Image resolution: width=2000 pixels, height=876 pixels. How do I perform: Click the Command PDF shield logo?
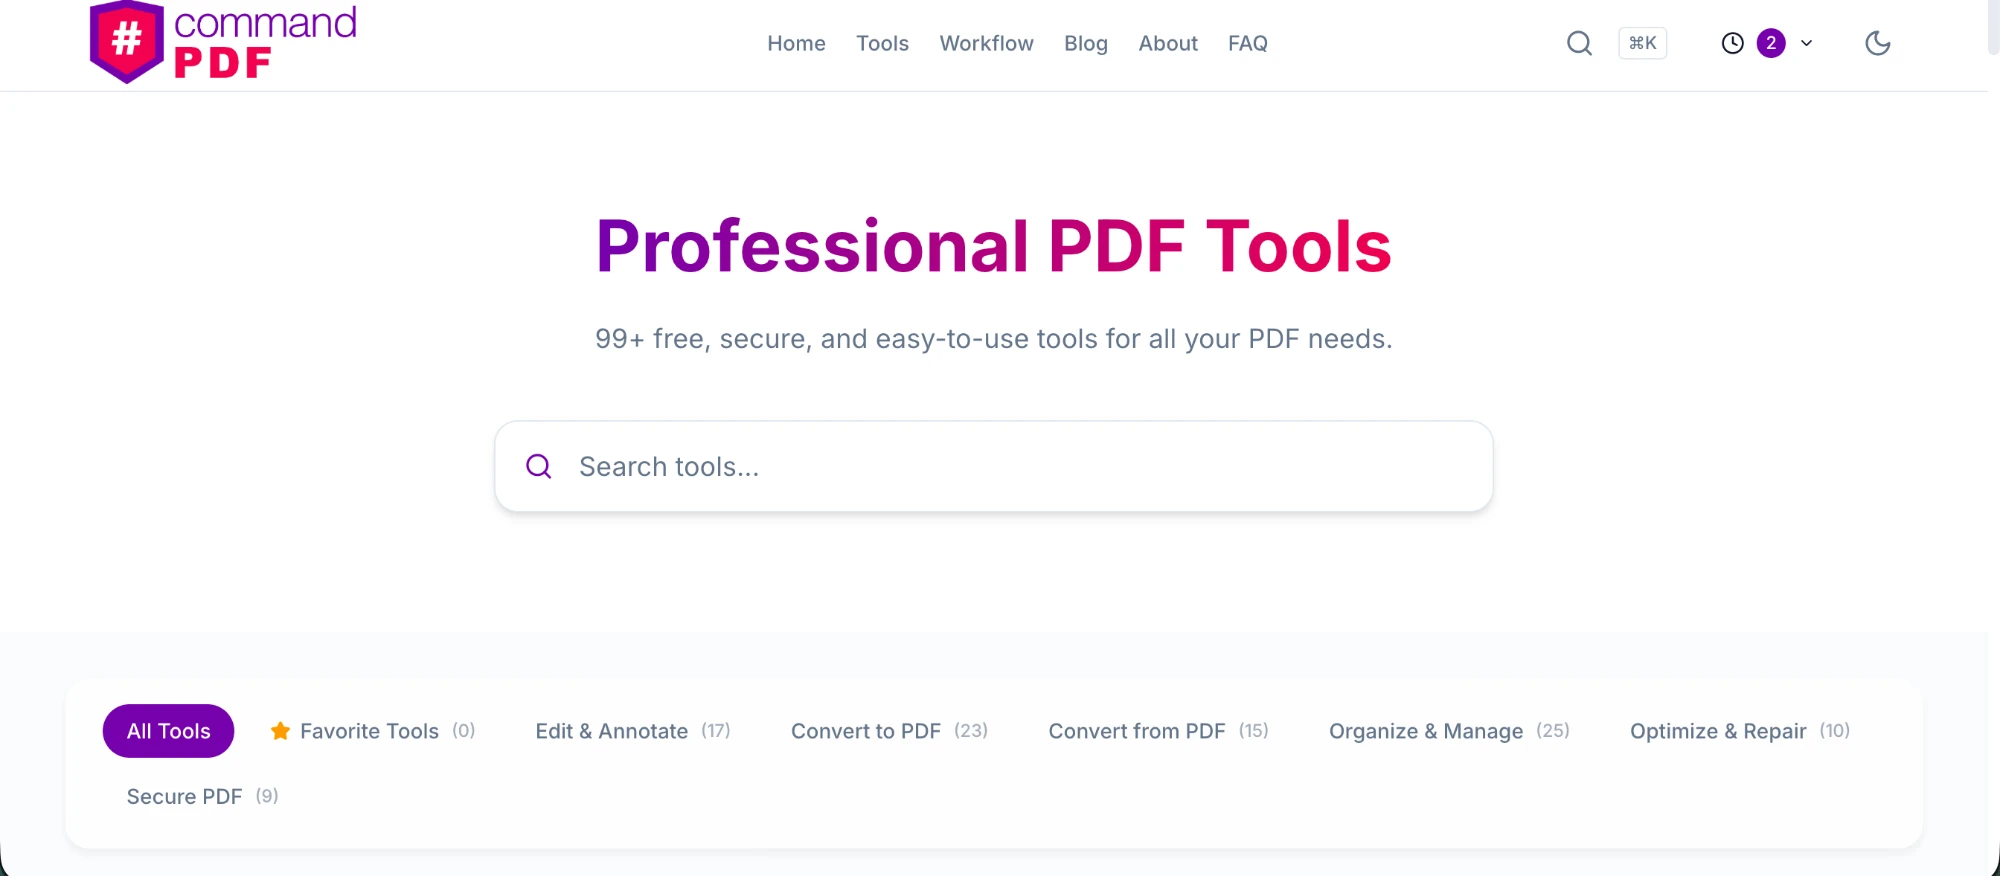(126, 42)
